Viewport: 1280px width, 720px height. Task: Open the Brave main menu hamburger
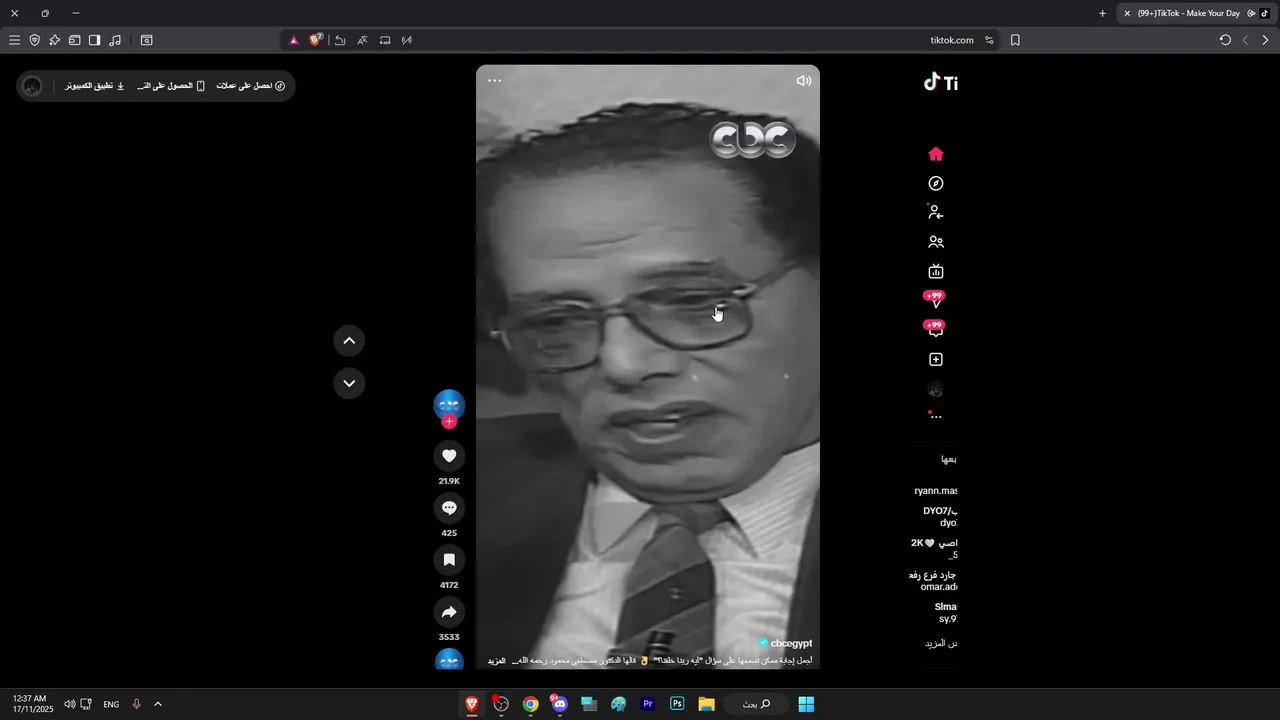coord(14,40)
